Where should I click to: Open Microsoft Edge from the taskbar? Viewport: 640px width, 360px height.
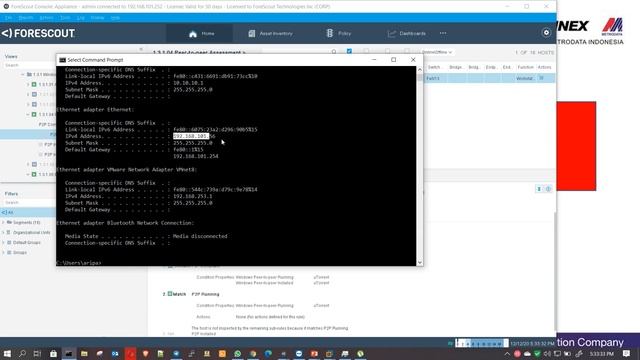coord(268,353)
